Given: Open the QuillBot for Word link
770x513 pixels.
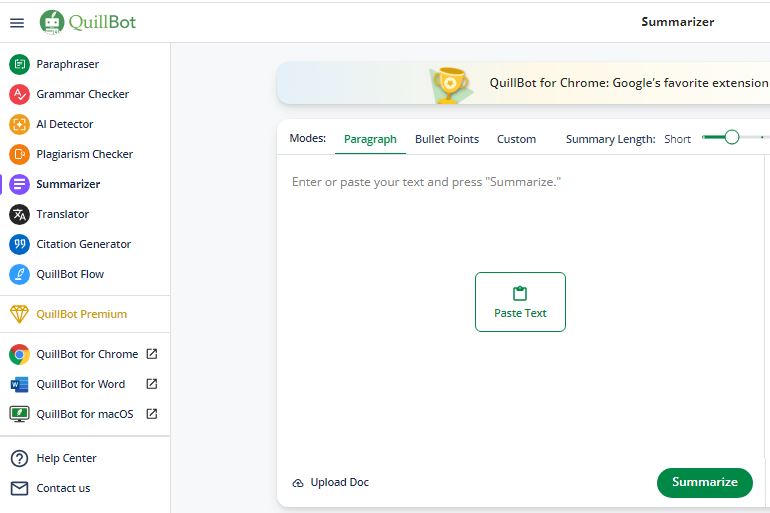Looking at the screenshot, I should pos(81,384).
